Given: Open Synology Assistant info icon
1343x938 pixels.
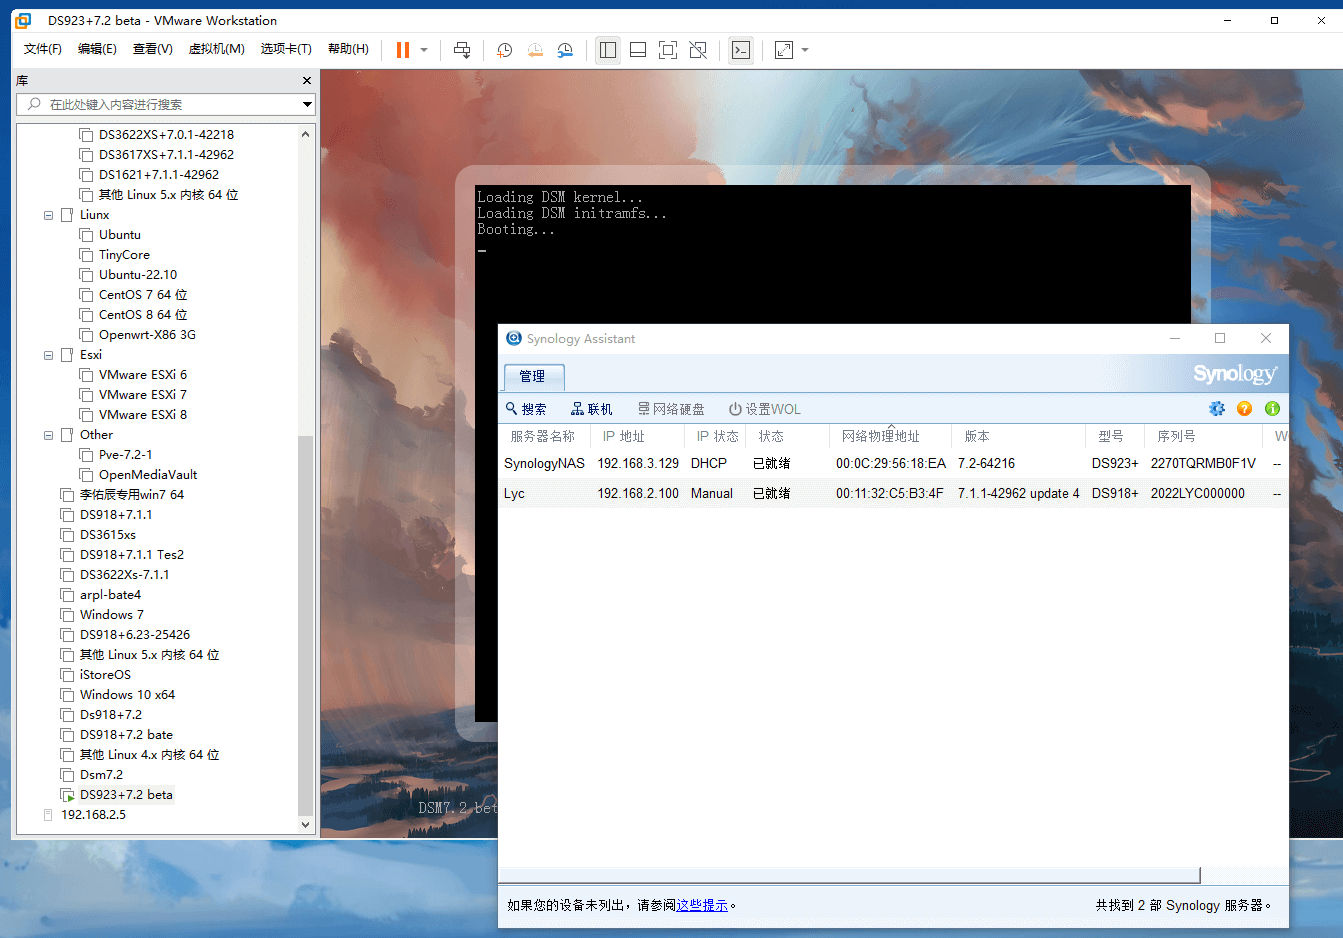Looking at the screenshot, I should pos(1273,409).
